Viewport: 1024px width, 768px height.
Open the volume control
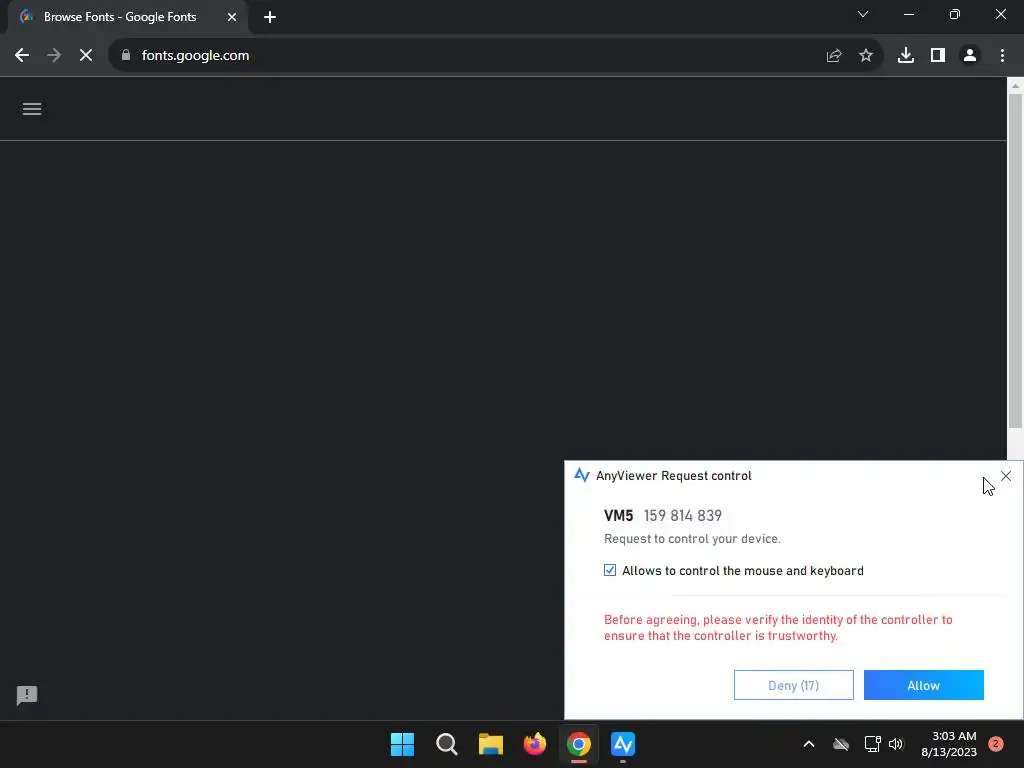(896, 744)
